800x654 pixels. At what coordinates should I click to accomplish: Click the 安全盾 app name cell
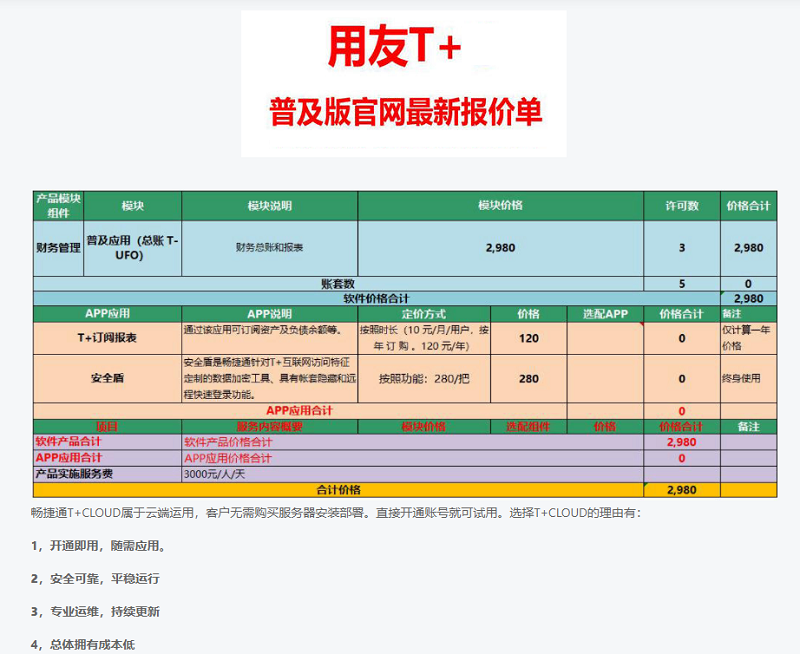tap(107, 379)
